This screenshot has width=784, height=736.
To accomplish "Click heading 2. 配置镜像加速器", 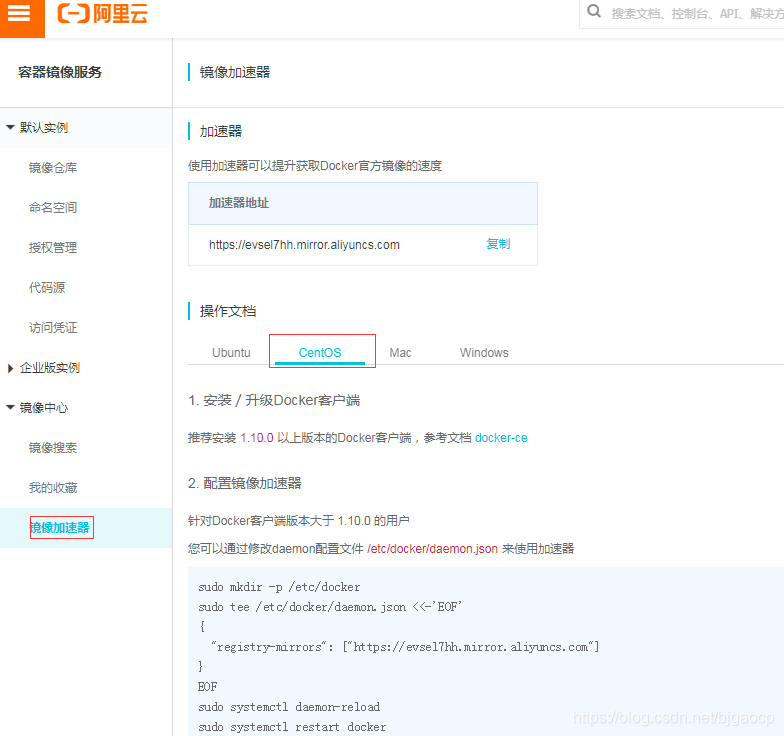I will coord(244,484).
